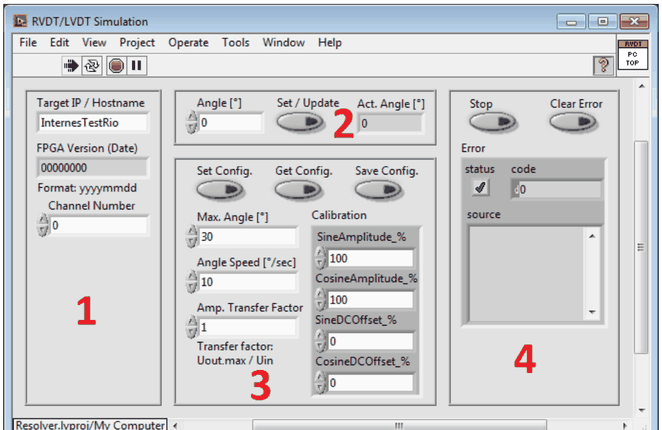This screenshot has height=430, width=662.
Task: Toggle the Clear Error button
Action: click(x=573, y=122)
